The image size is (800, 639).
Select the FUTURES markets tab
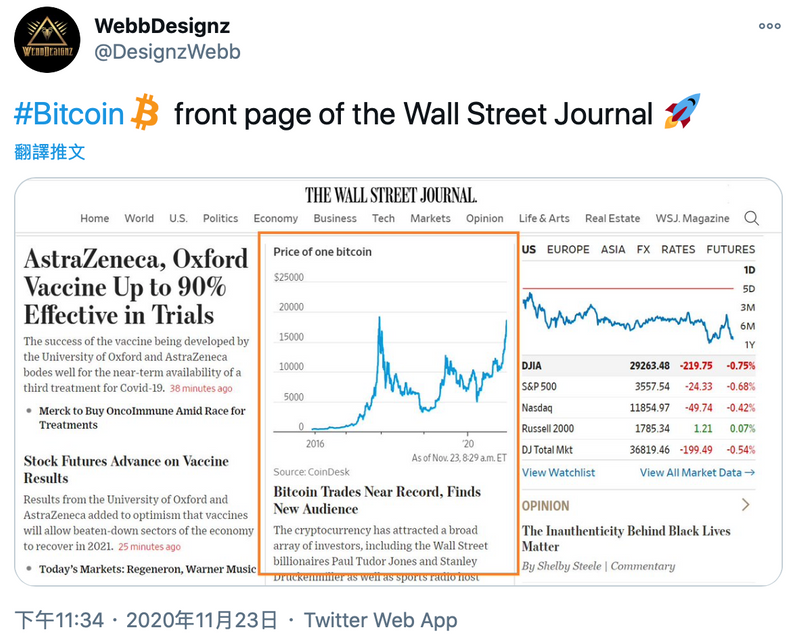730,250
